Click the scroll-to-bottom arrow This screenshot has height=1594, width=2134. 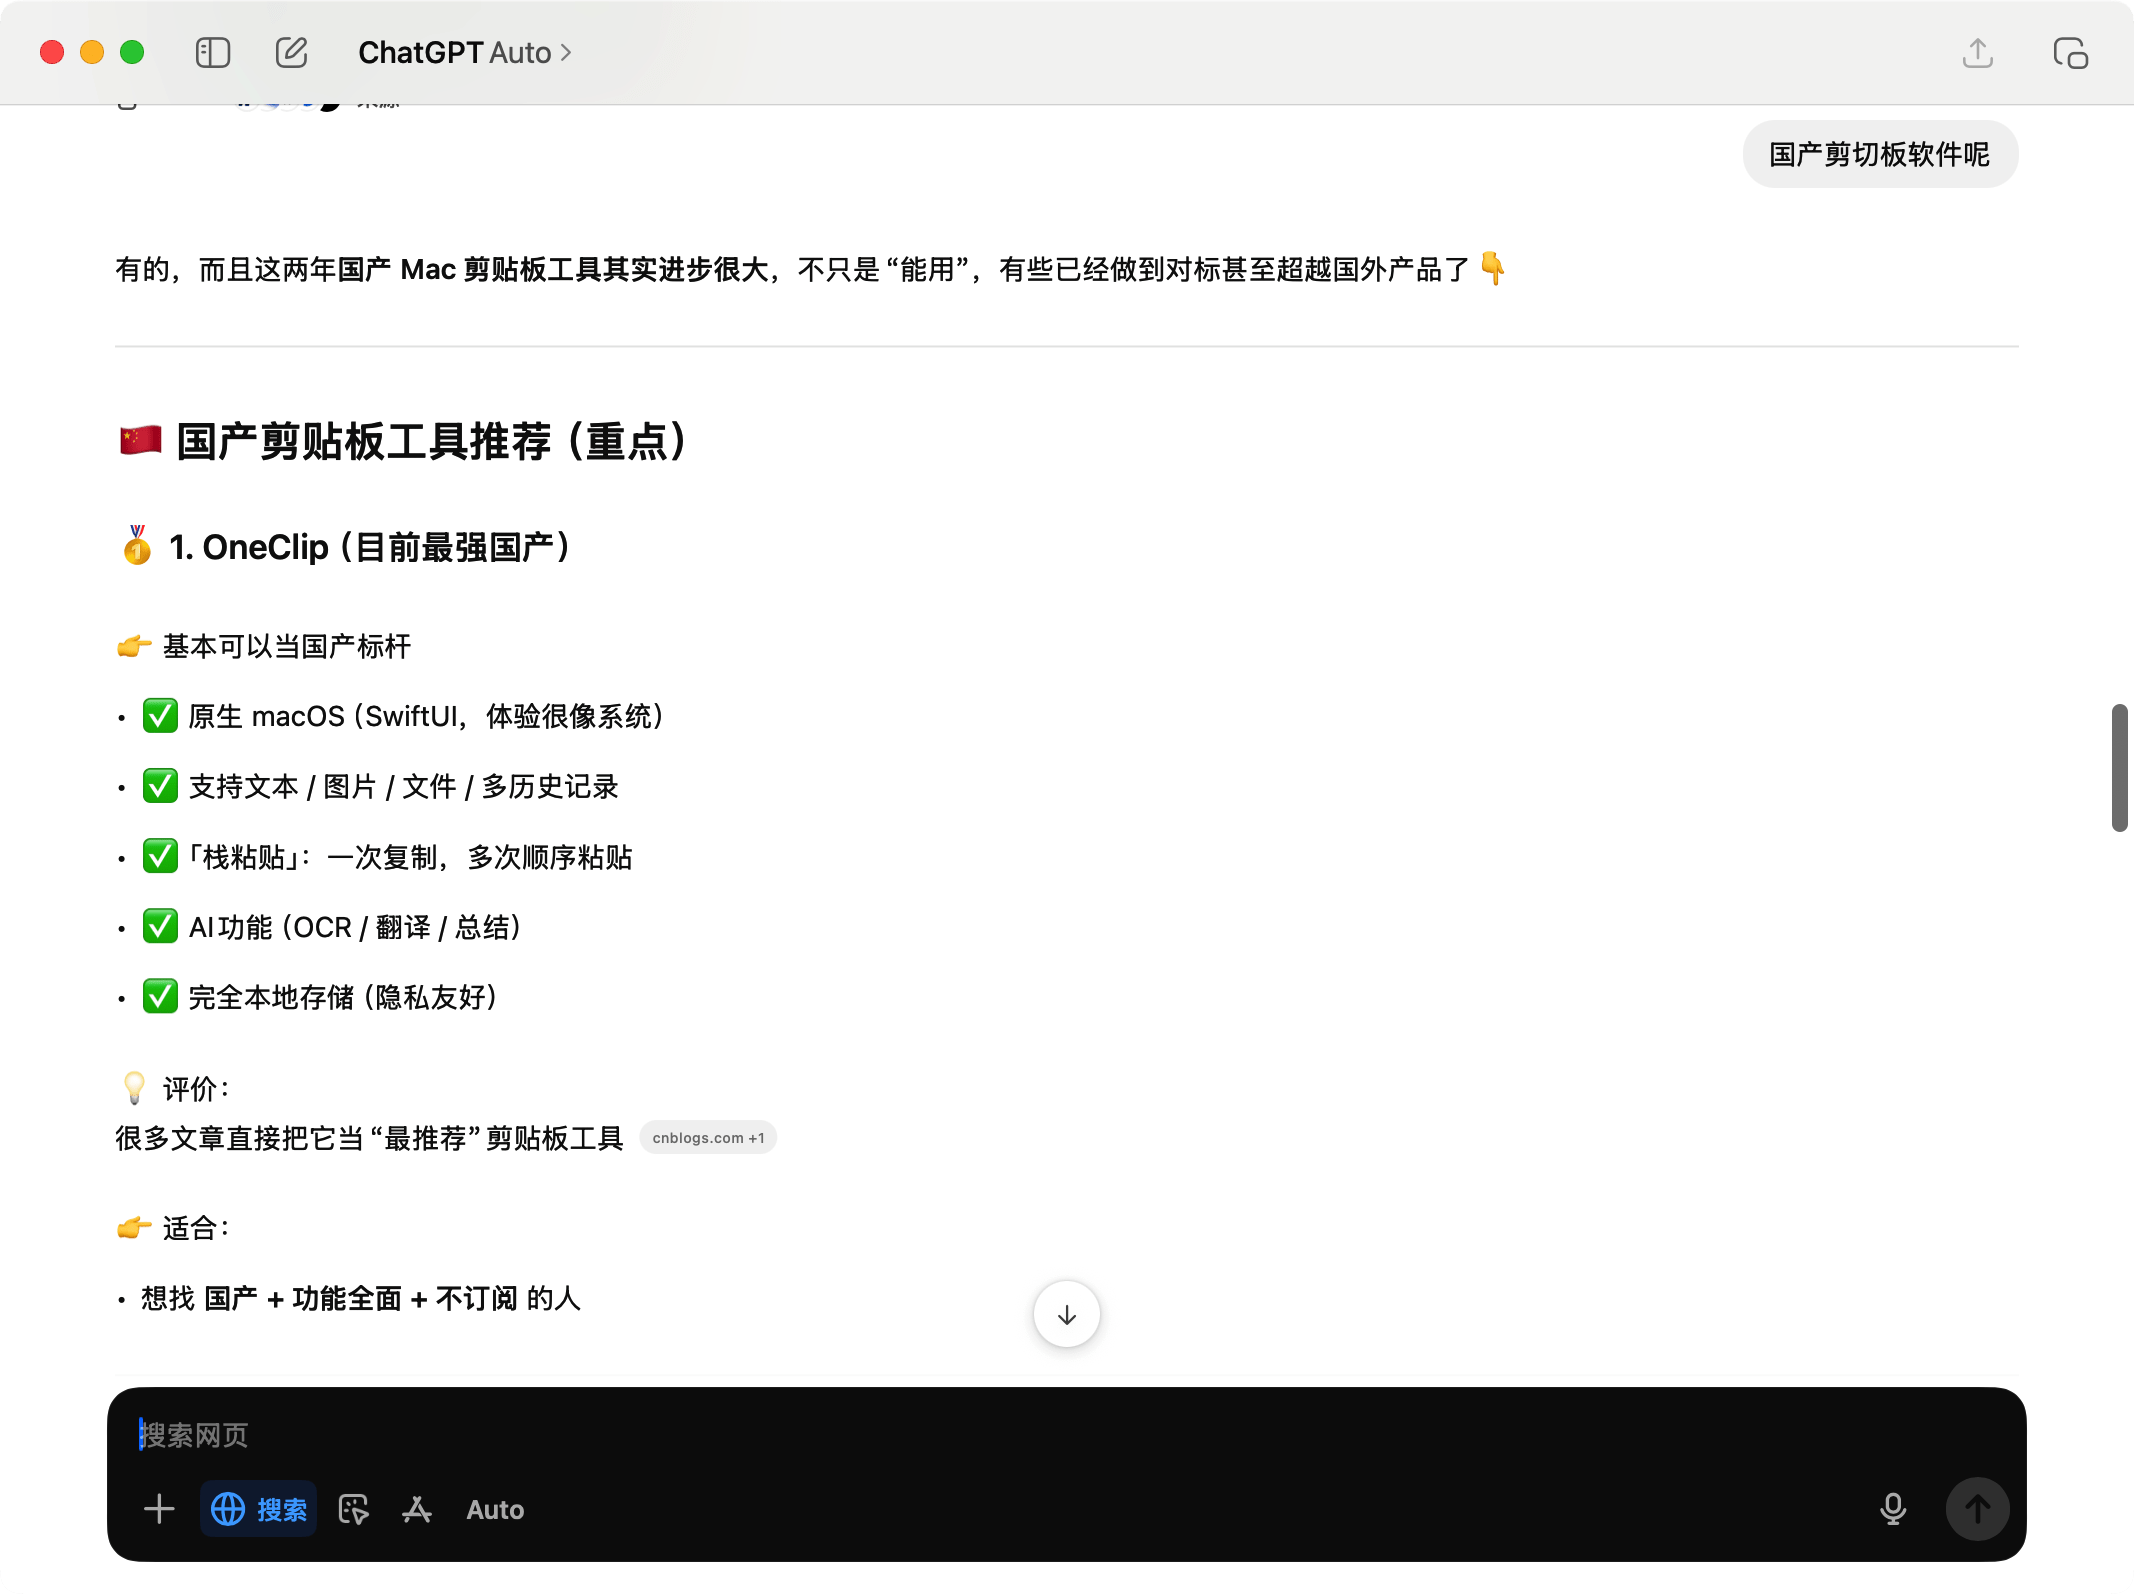[1066, 1314]
